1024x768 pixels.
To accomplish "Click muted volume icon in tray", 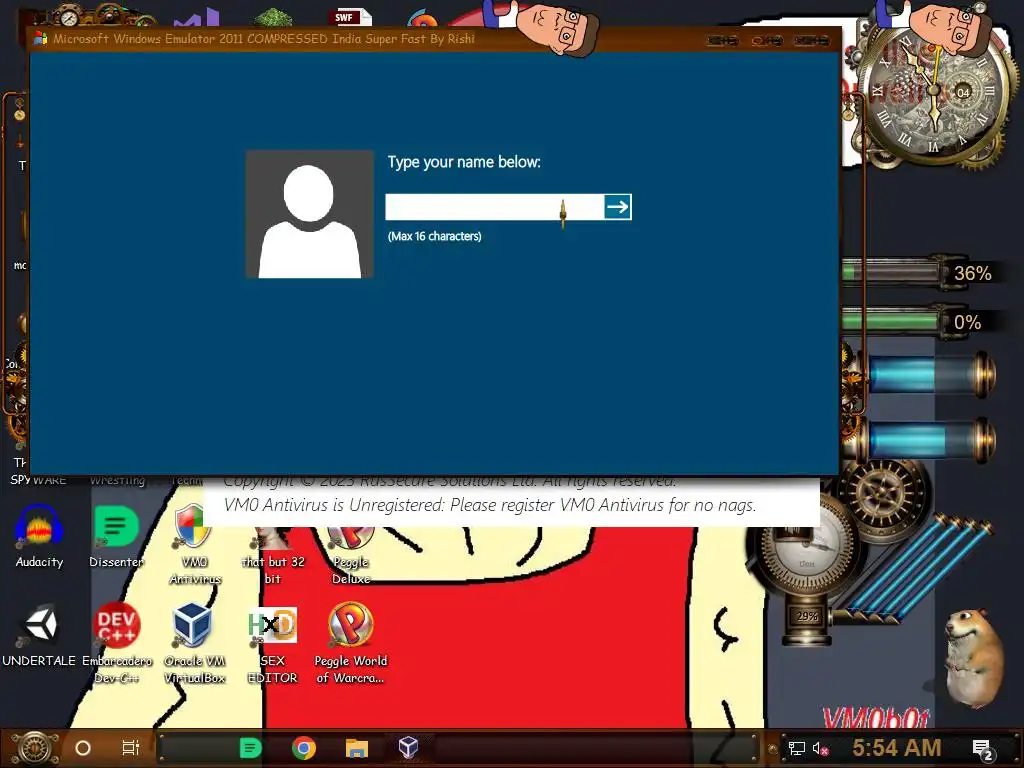I will click(820, 748).
